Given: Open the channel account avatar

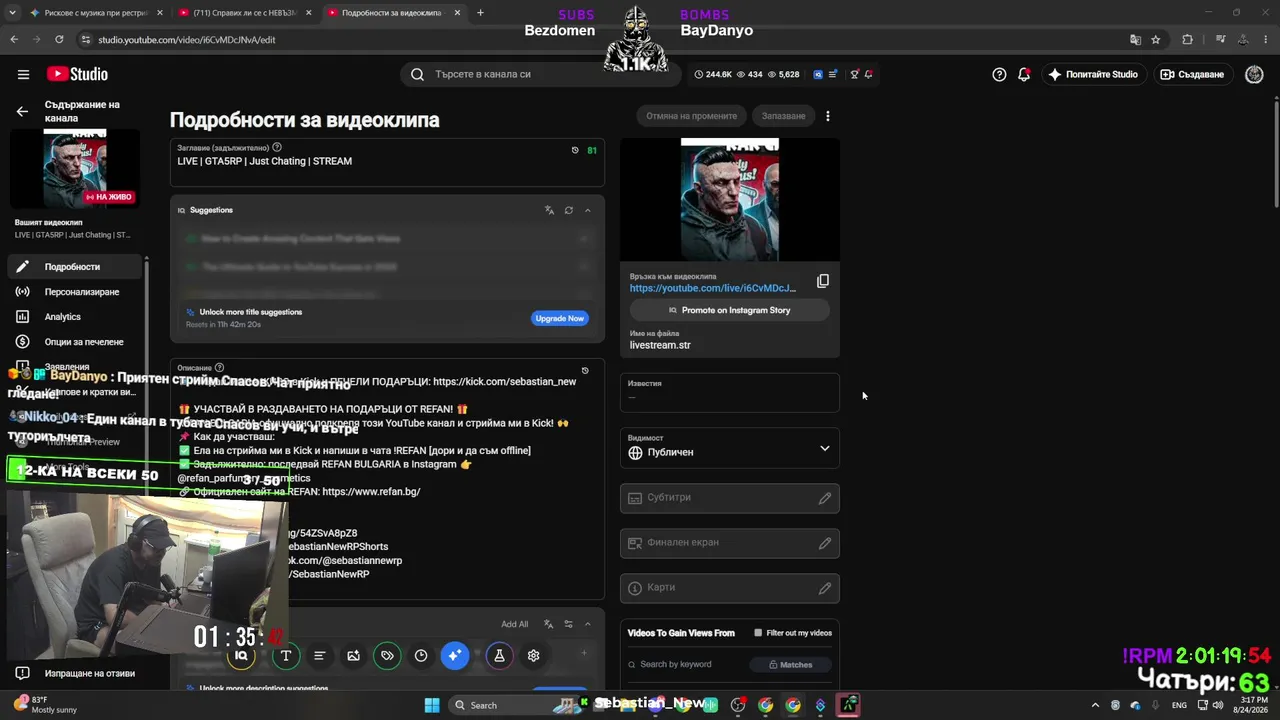Looking at the screenshot, I should (1254, 74).
